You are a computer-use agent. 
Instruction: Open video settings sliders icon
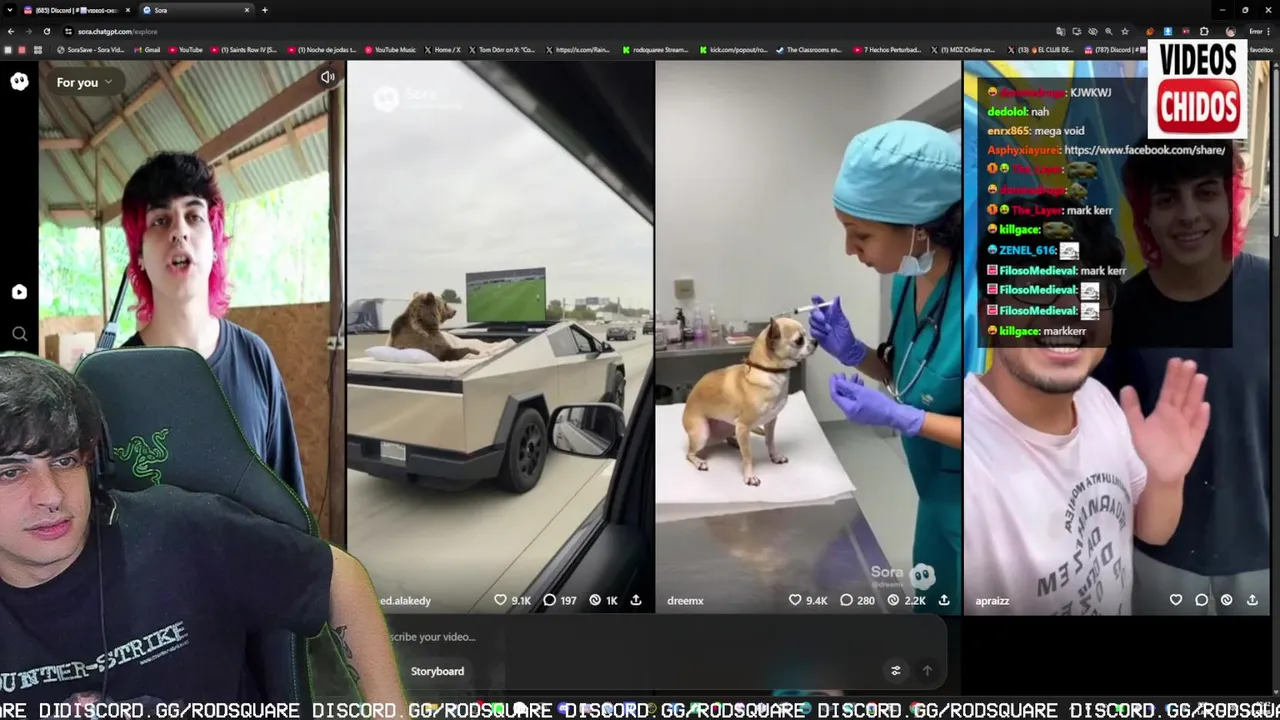[x=896, y=671]
